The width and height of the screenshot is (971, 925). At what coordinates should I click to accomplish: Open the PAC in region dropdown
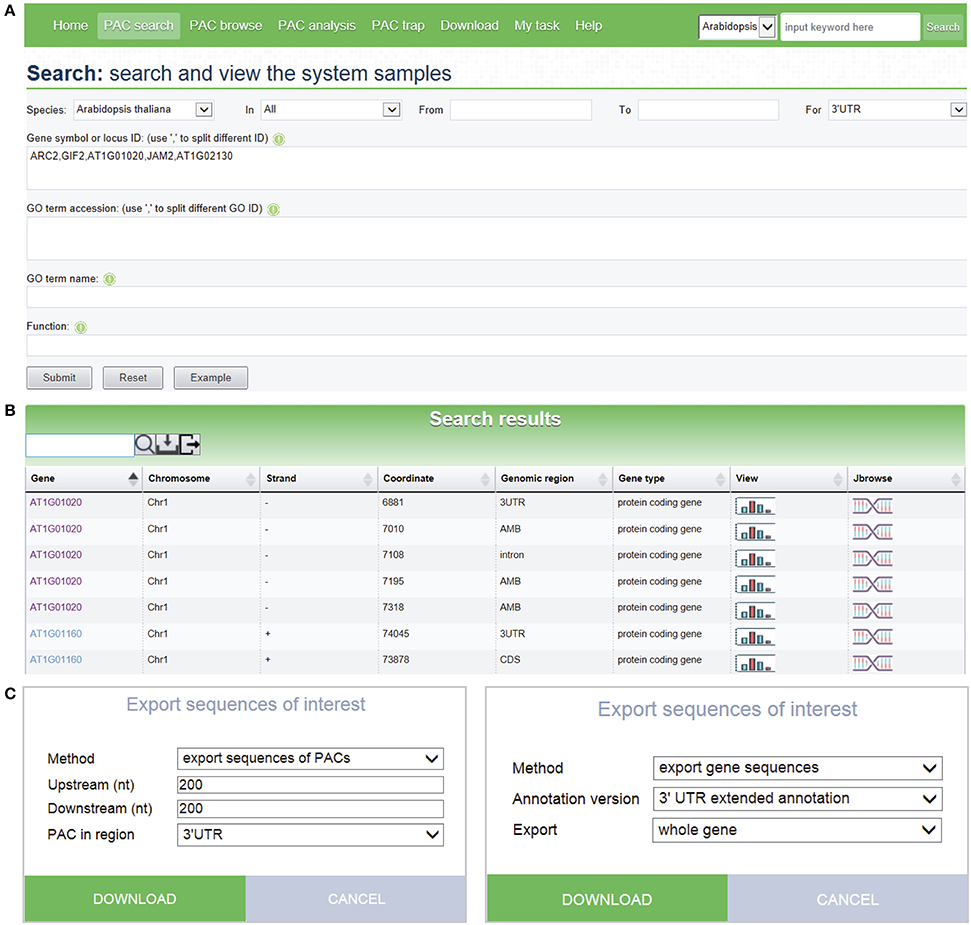tap(310, 835)
